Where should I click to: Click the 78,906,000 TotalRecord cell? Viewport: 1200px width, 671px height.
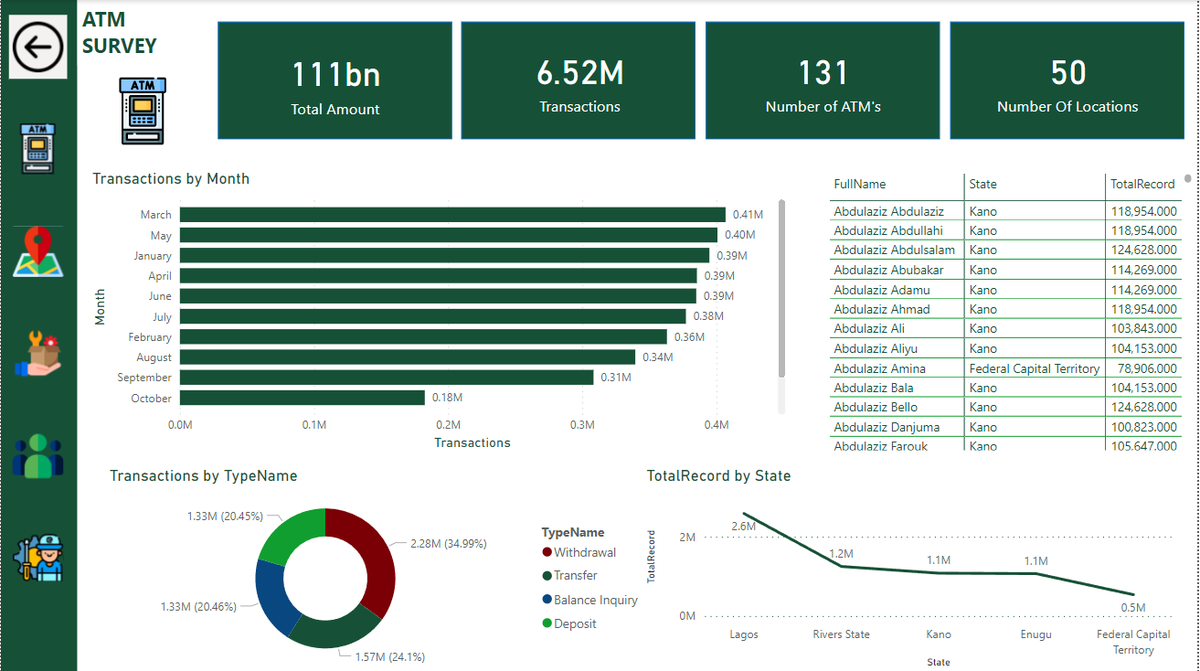tap(1146, 368)
